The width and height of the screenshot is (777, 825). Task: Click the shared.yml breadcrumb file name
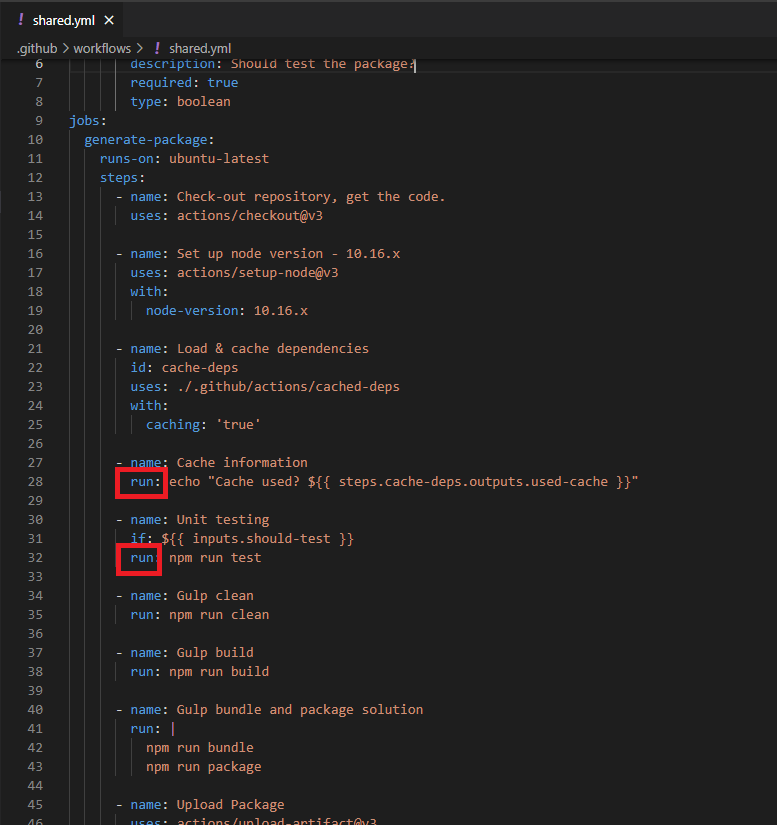tap(200, 48)
